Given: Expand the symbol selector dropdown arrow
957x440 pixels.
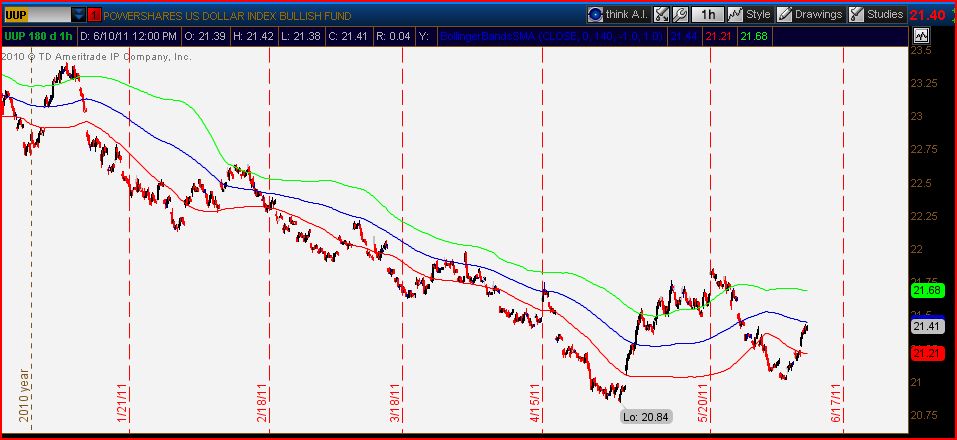Looking at the screenshot, I should 79,15.
